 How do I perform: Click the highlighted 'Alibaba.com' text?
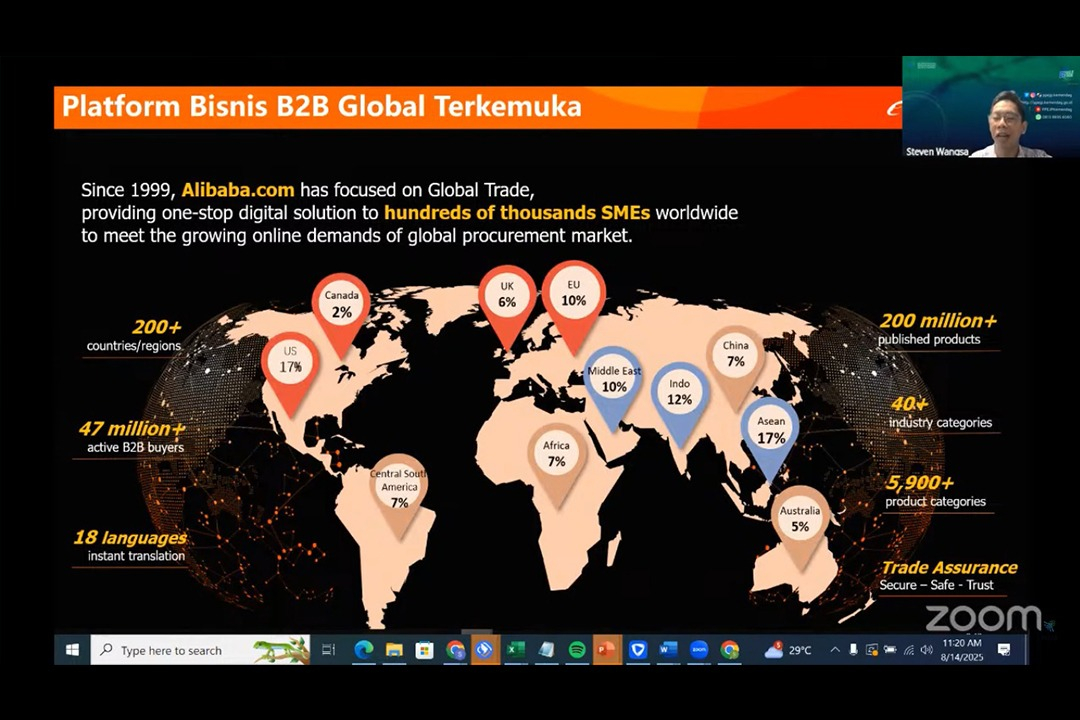coord(238,190)
